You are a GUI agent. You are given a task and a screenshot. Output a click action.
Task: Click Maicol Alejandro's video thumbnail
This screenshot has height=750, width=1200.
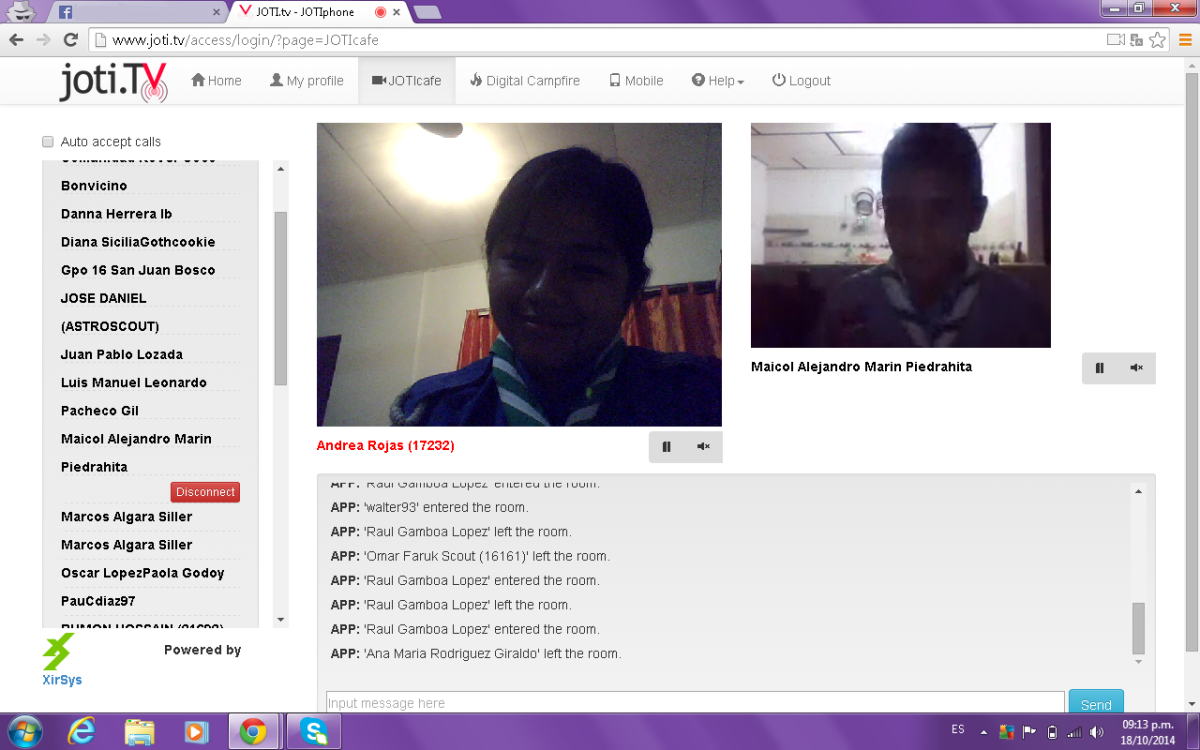click(x=901, y=235)
